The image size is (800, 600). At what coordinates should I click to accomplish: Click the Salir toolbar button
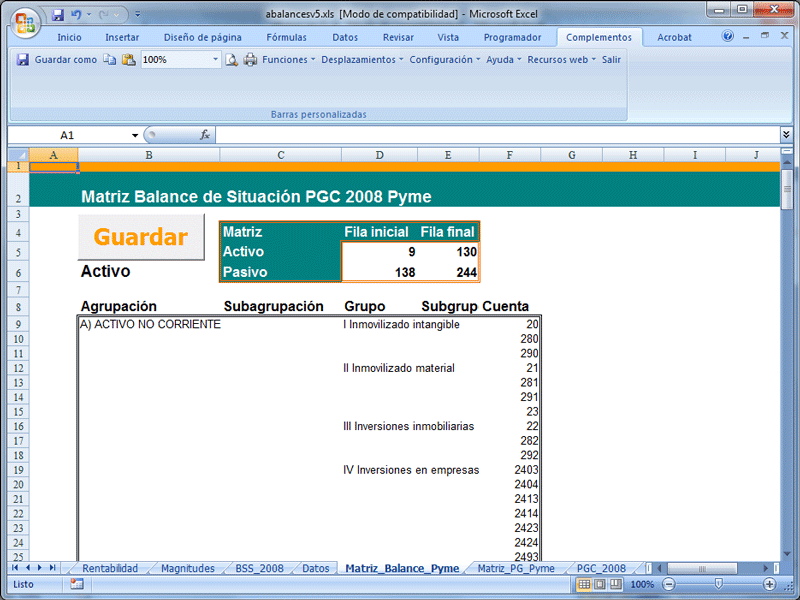611,60
